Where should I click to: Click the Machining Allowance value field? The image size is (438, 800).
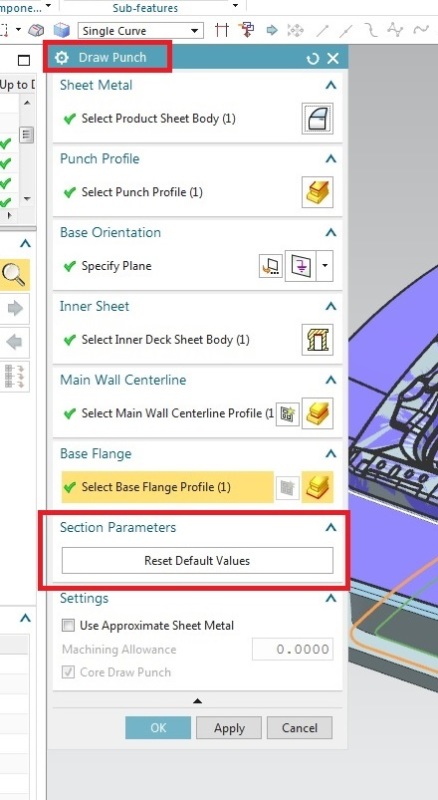click(x=293, y=649)
